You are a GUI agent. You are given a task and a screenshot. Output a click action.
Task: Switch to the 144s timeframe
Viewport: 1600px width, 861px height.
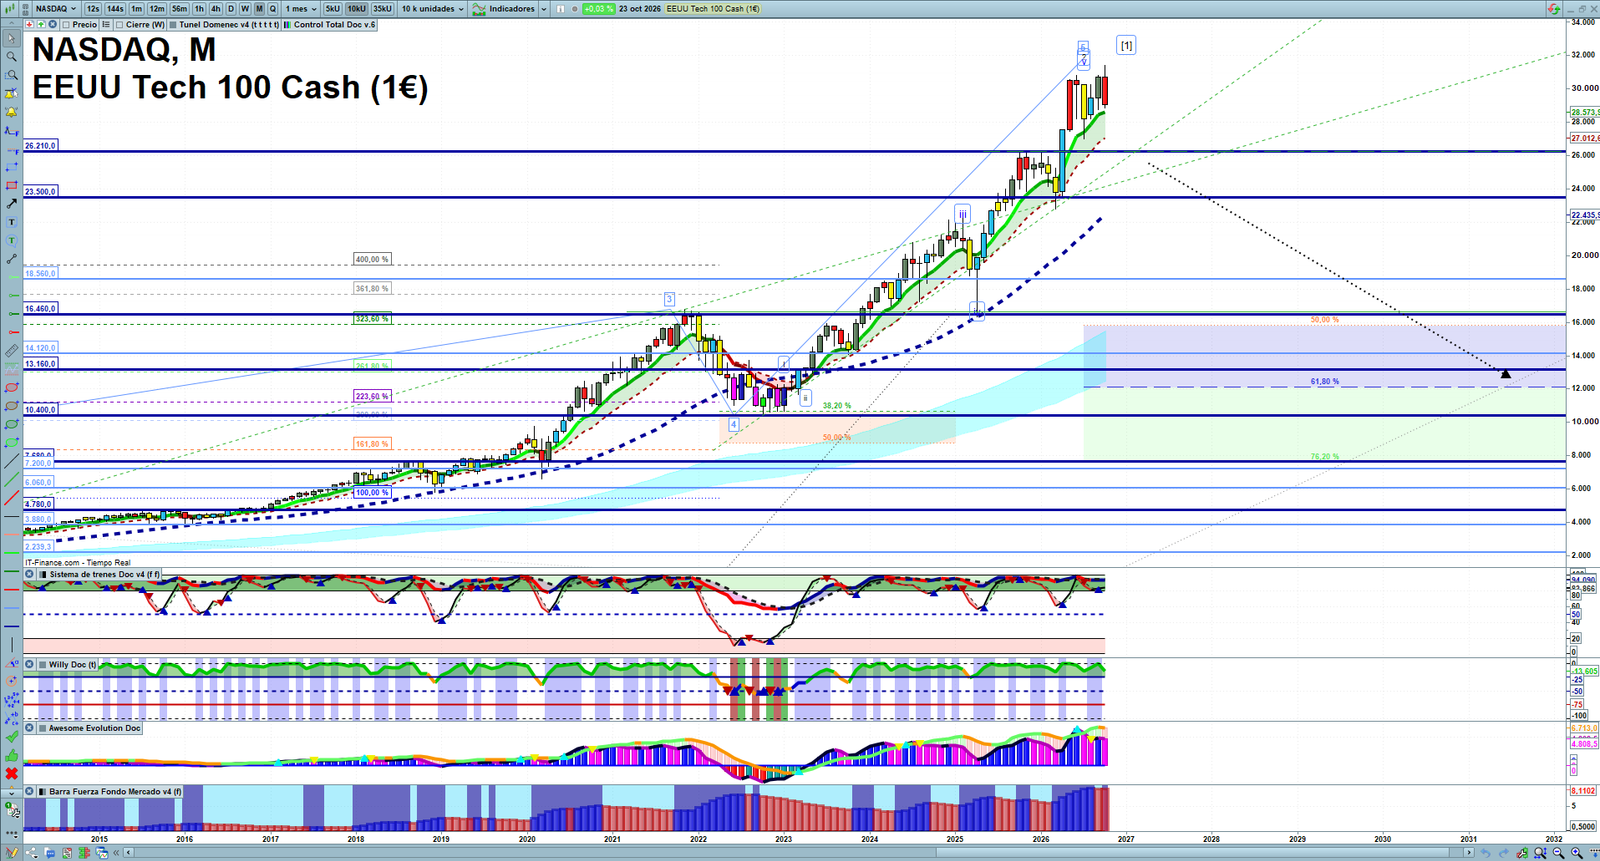point(115,9)
